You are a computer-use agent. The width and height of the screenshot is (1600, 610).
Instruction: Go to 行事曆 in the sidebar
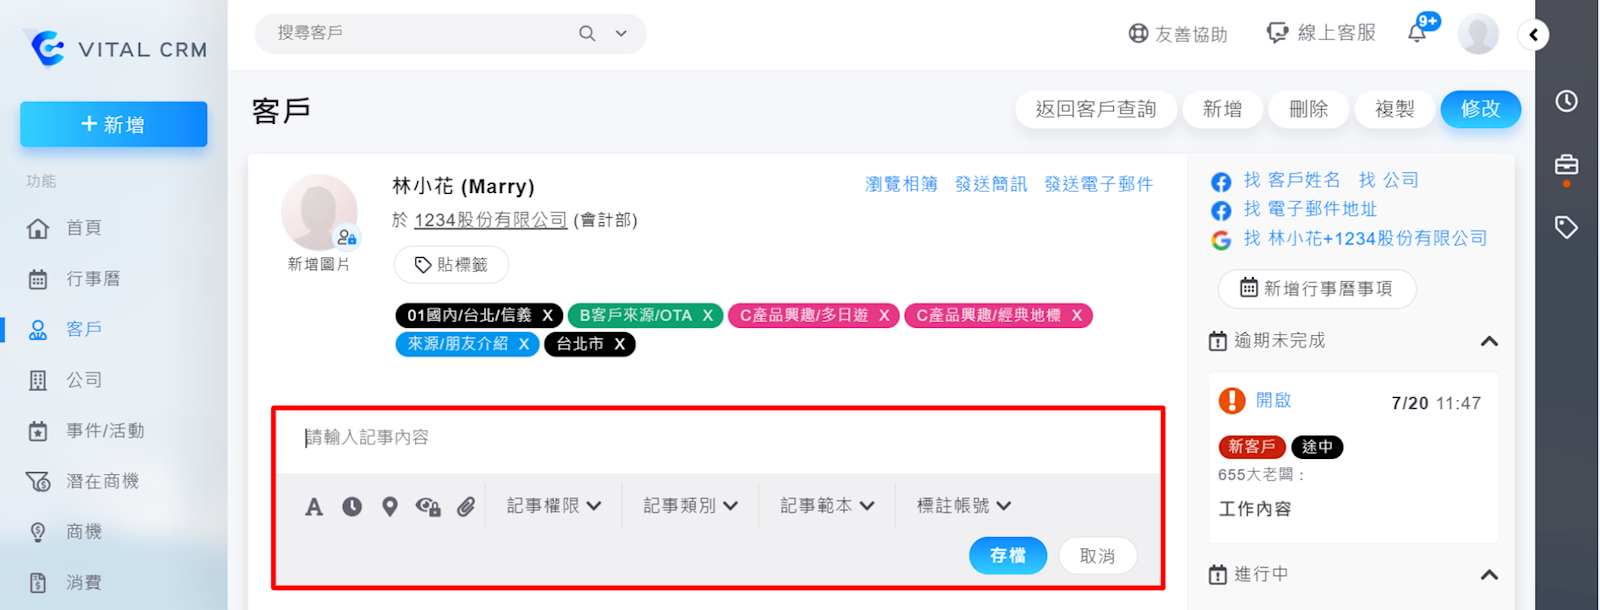[x=93, y=279]
